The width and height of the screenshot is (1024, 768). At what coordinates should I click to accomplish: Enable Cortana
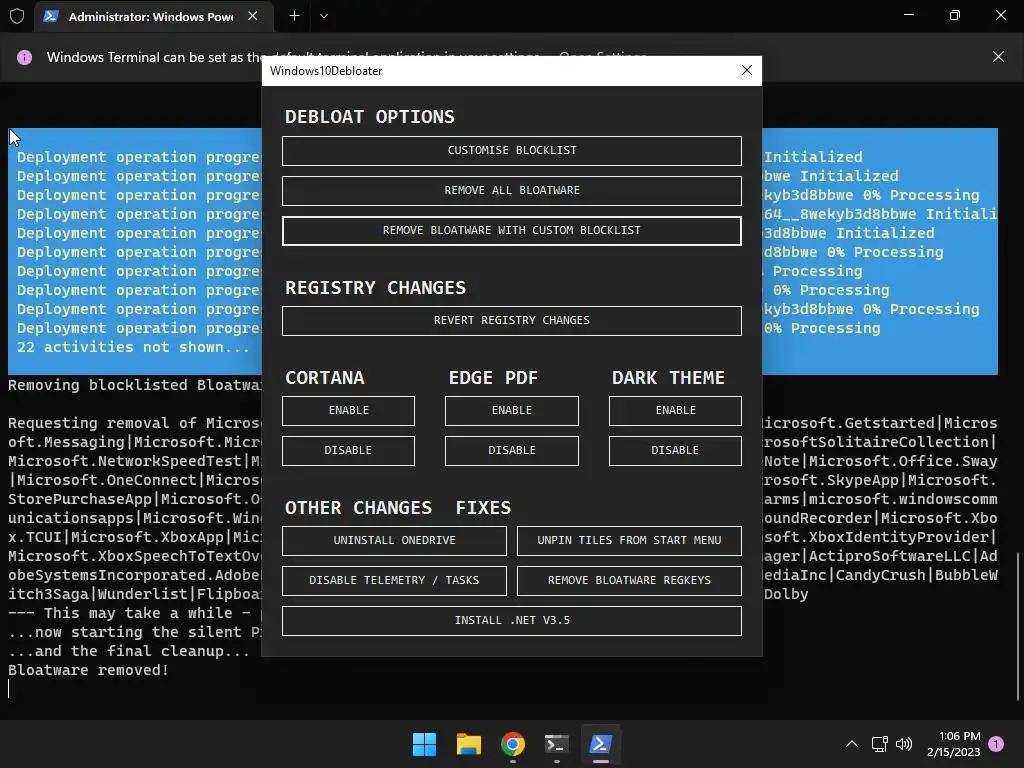[x=348, y=410]
